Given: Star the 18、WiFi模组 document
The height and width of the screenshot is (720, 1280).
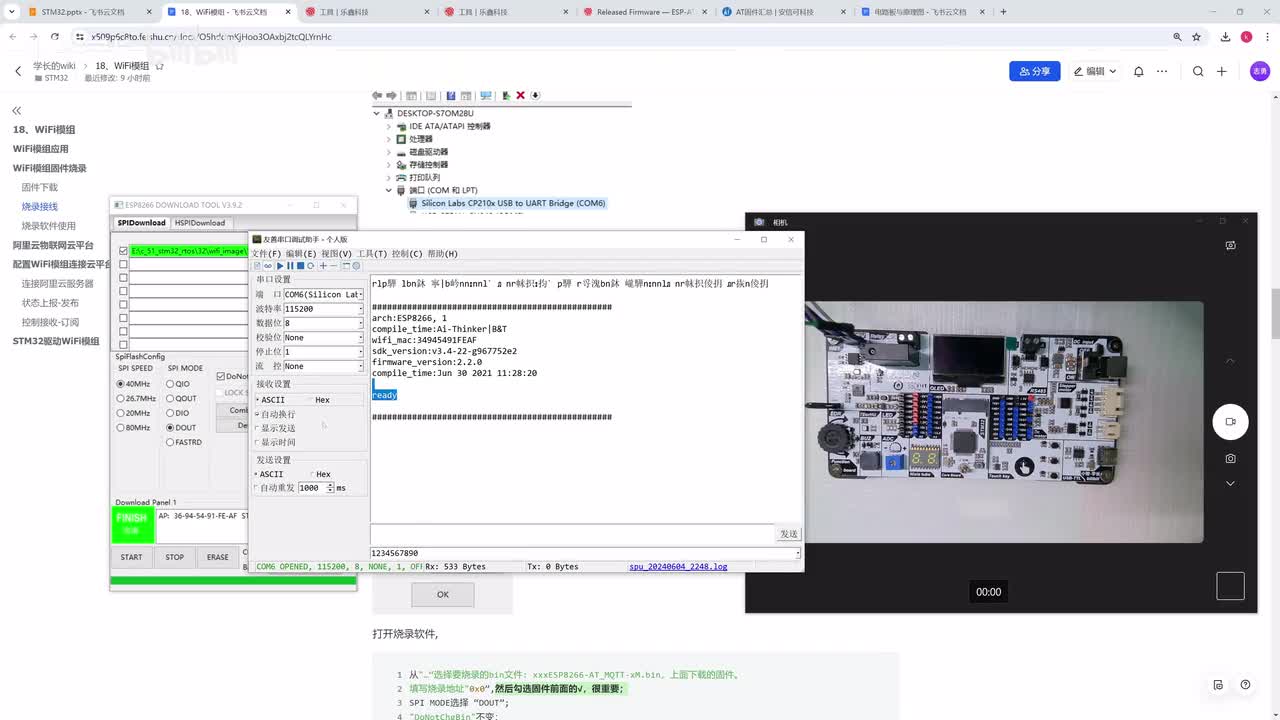Looking at the screenshot, I should click(x=159, y=66).
